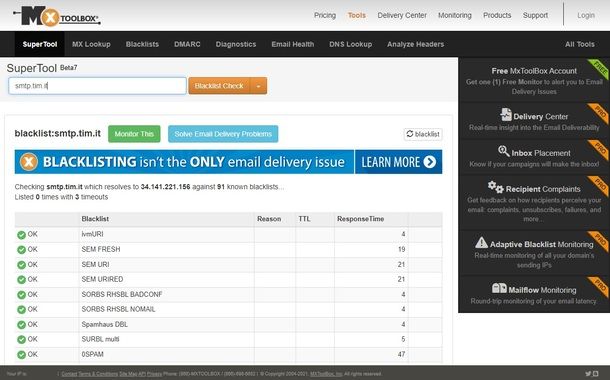Click OK check icon for SORBS RHSBL NOMAIL
Screen dimensions: 610x380
coord(21,310)
